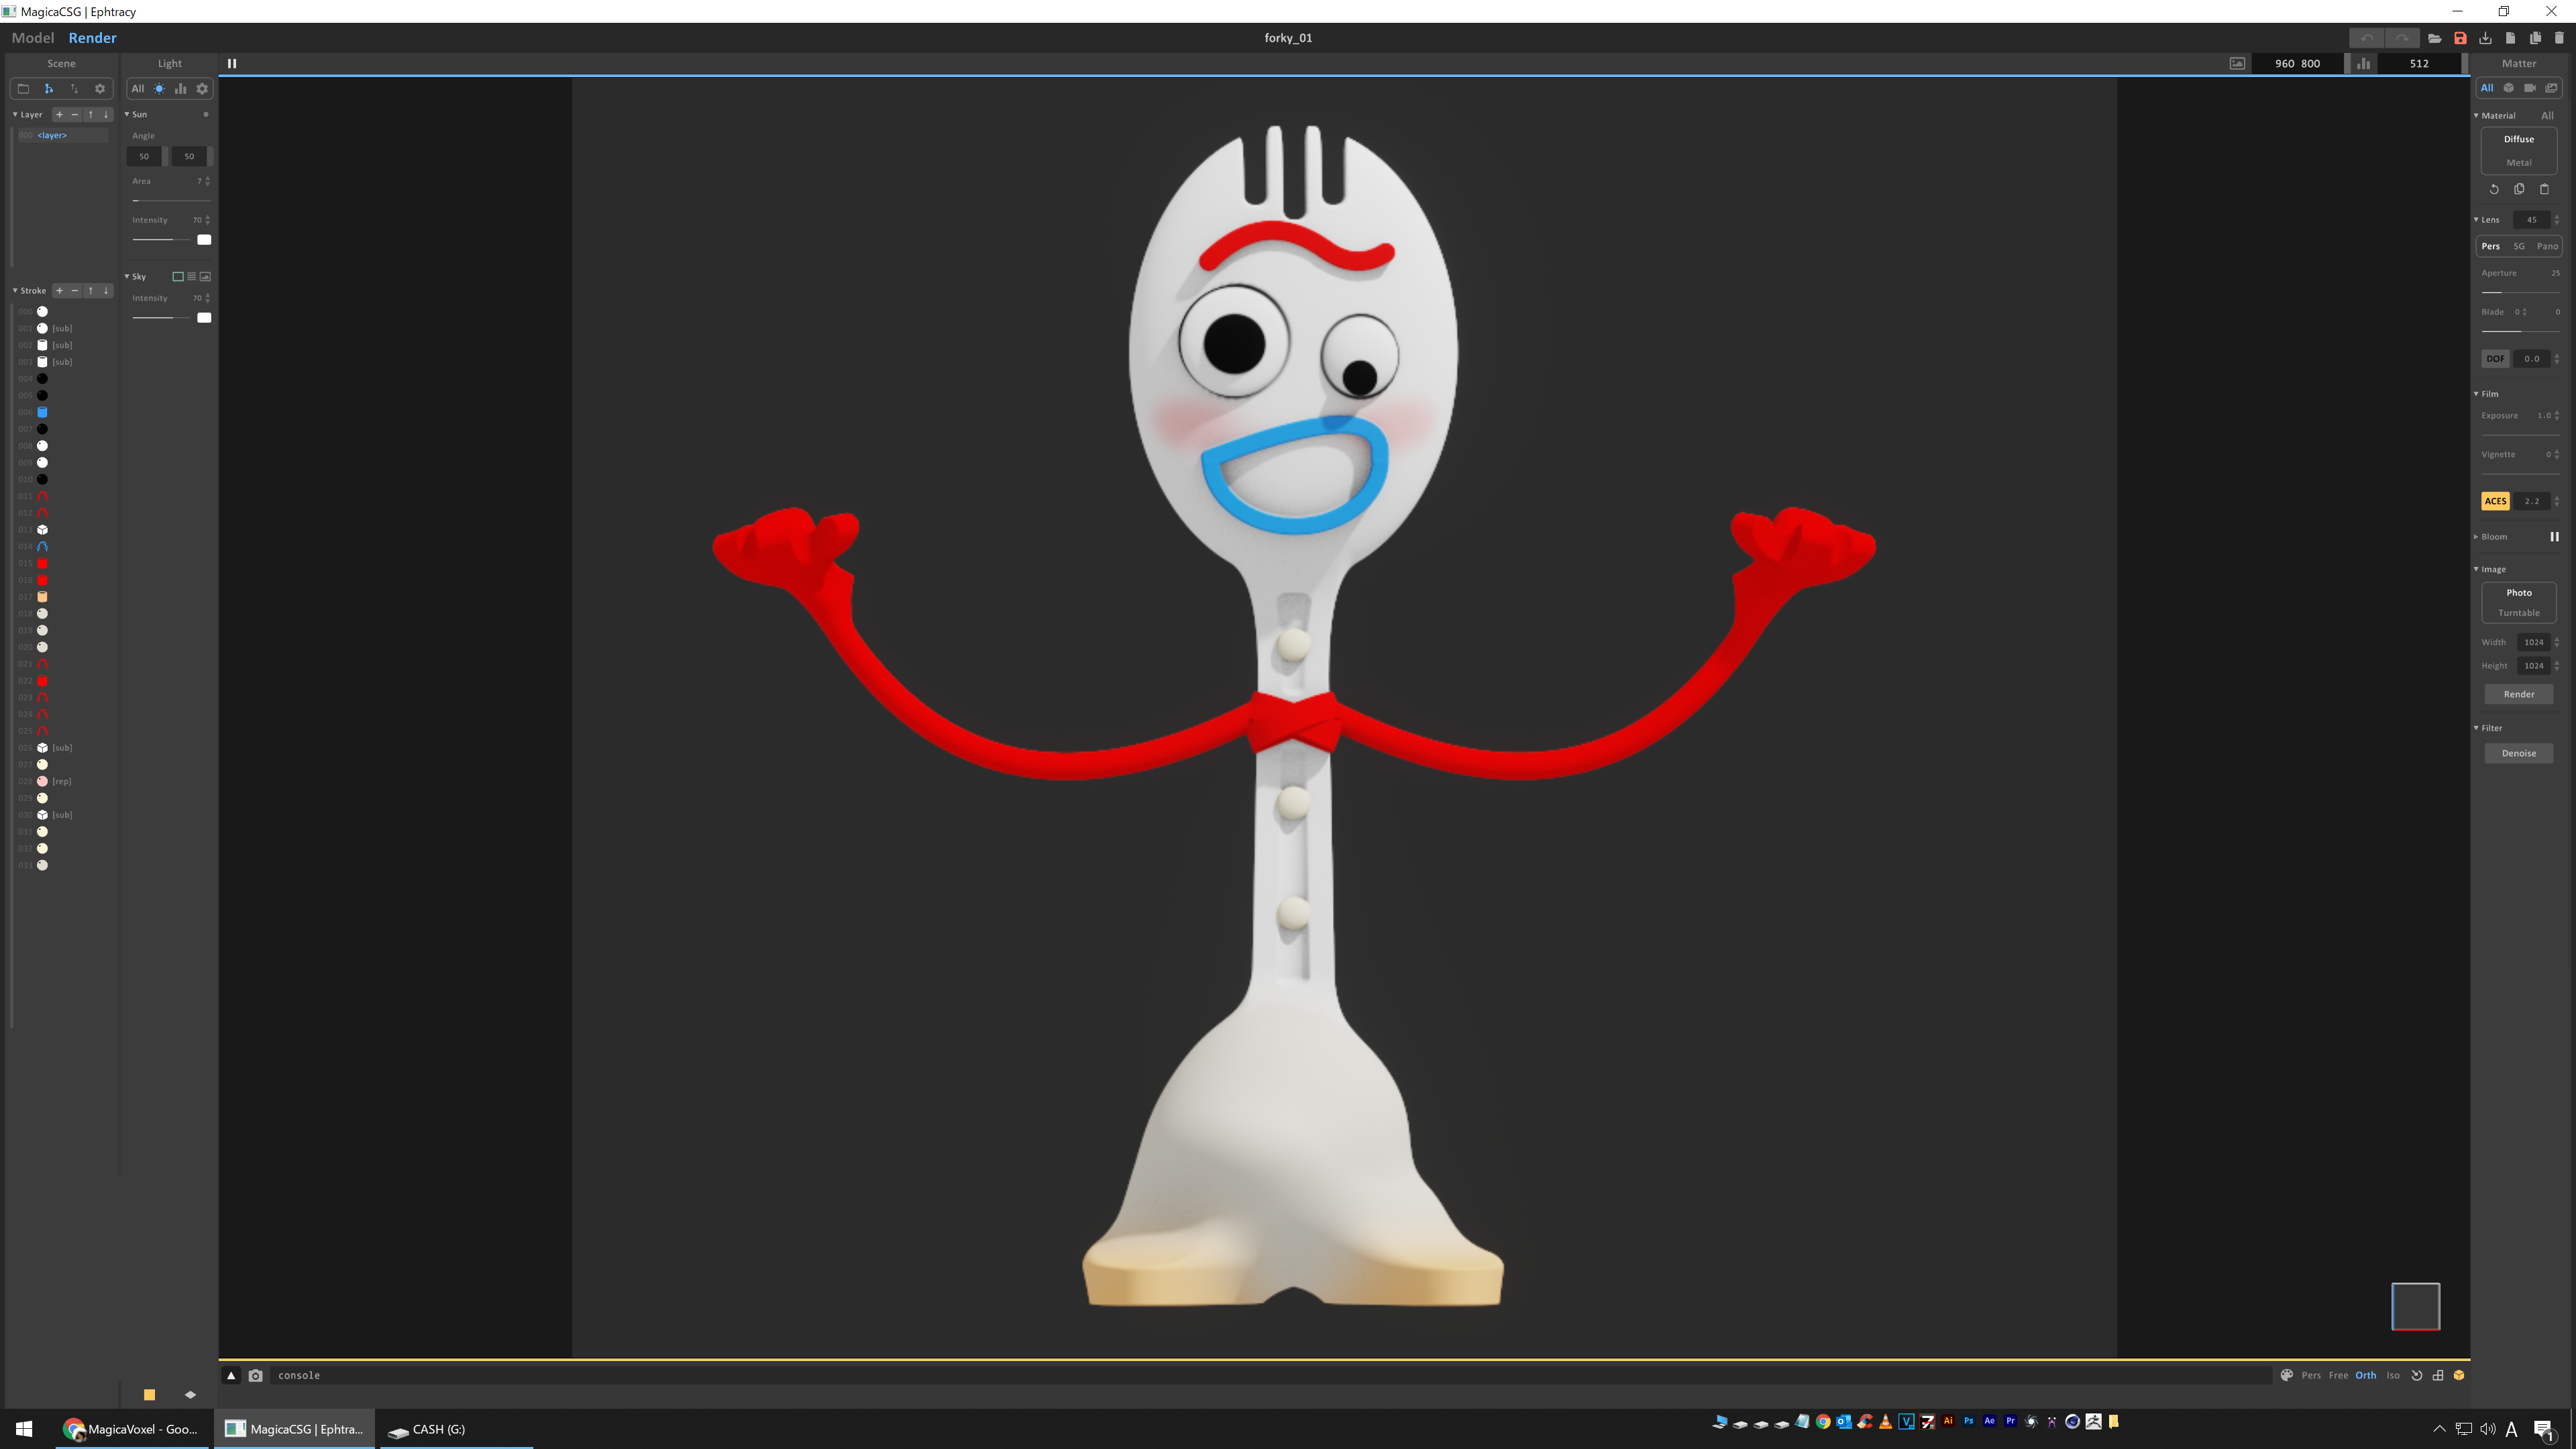Switch the viewport to Iso camera

coord(2393,1375)
